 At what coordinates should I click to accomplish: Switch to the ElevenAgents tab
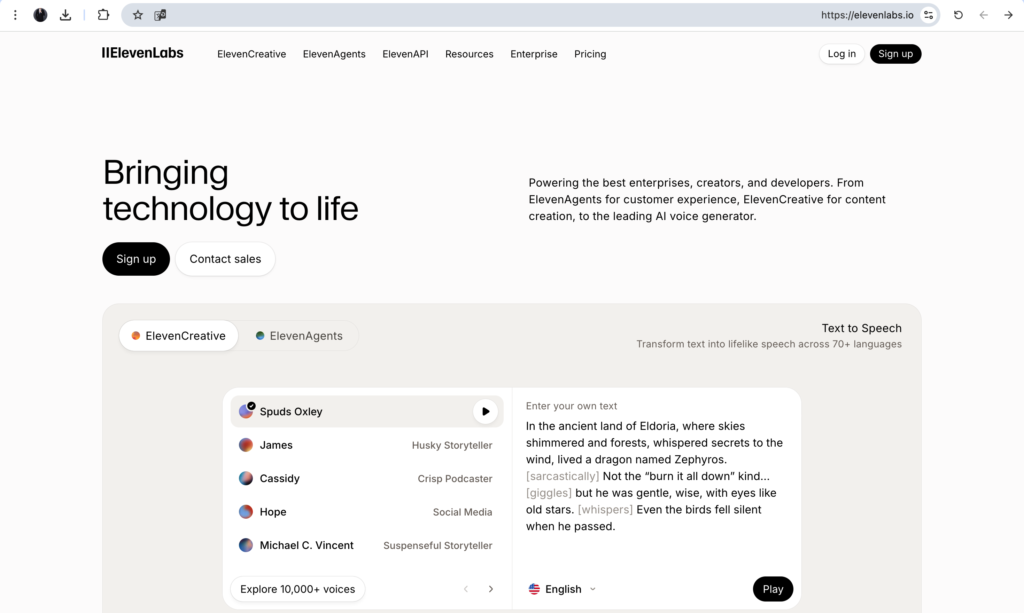(x=298, y=336)
